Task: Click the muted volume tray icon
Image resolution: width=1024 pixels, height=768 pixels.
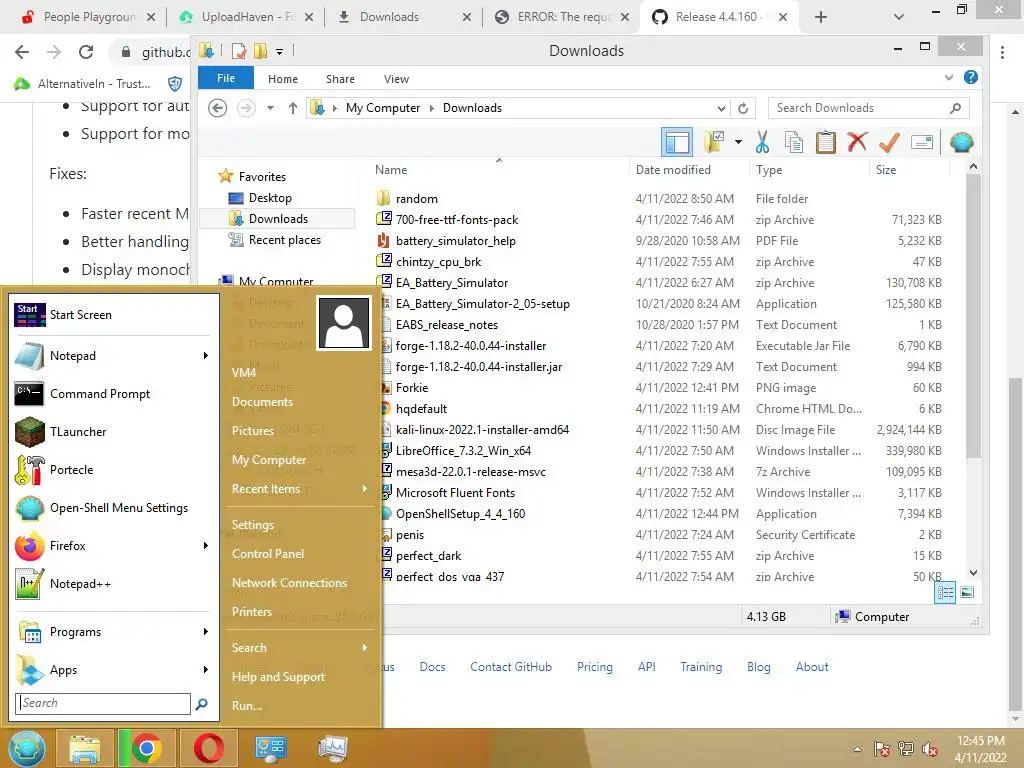Action: [929, 749]
